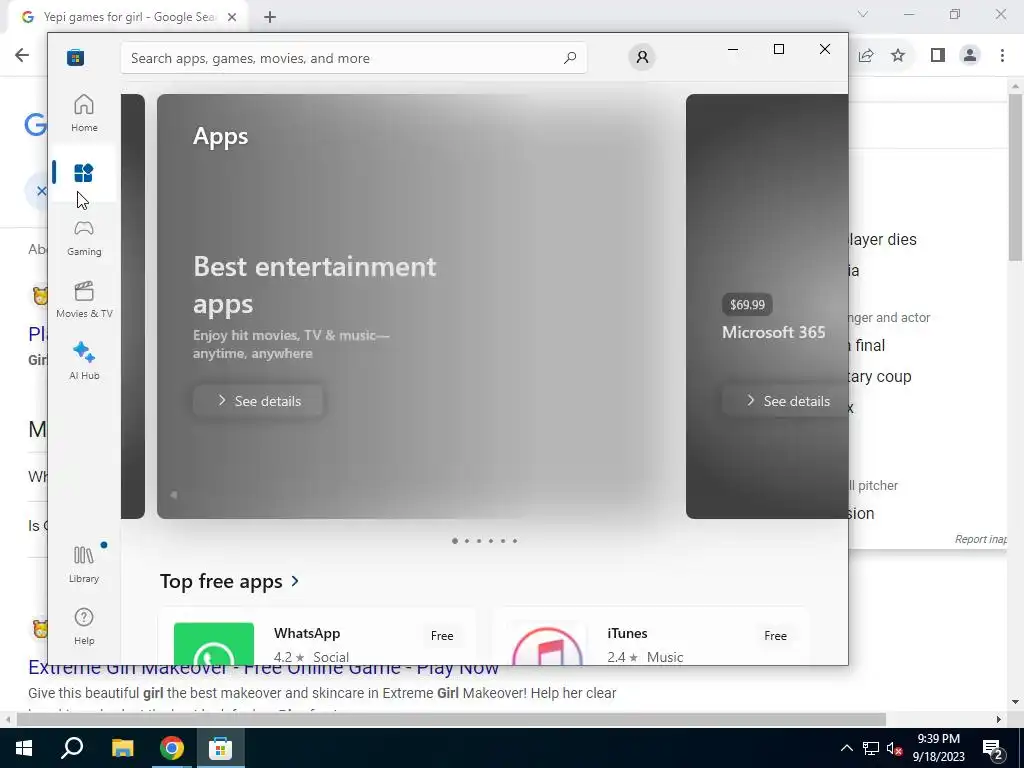The width and height of the screenshot is (1024, 768).
Task: Click Chrome horizontal scrollbar right arrow
Action: pyautogui.click(x=999, y=719)
